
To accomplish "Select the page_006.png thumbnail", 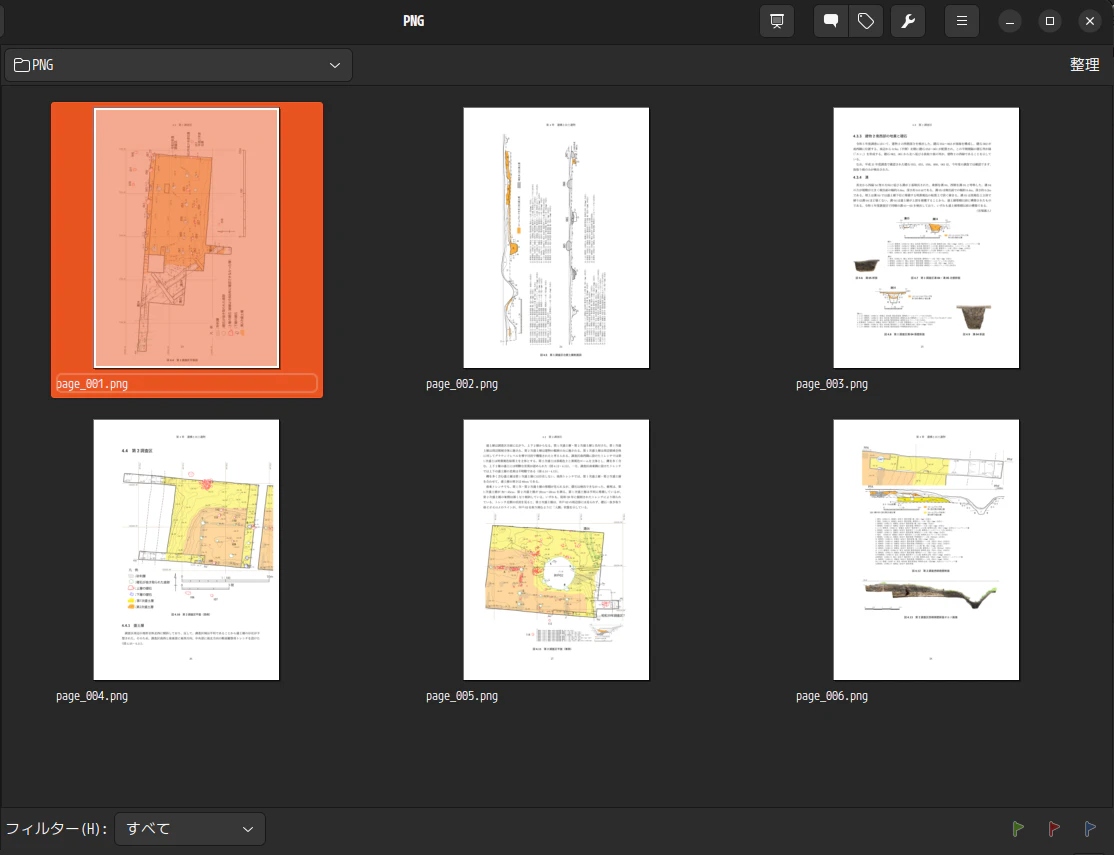I will pos(926,549).
